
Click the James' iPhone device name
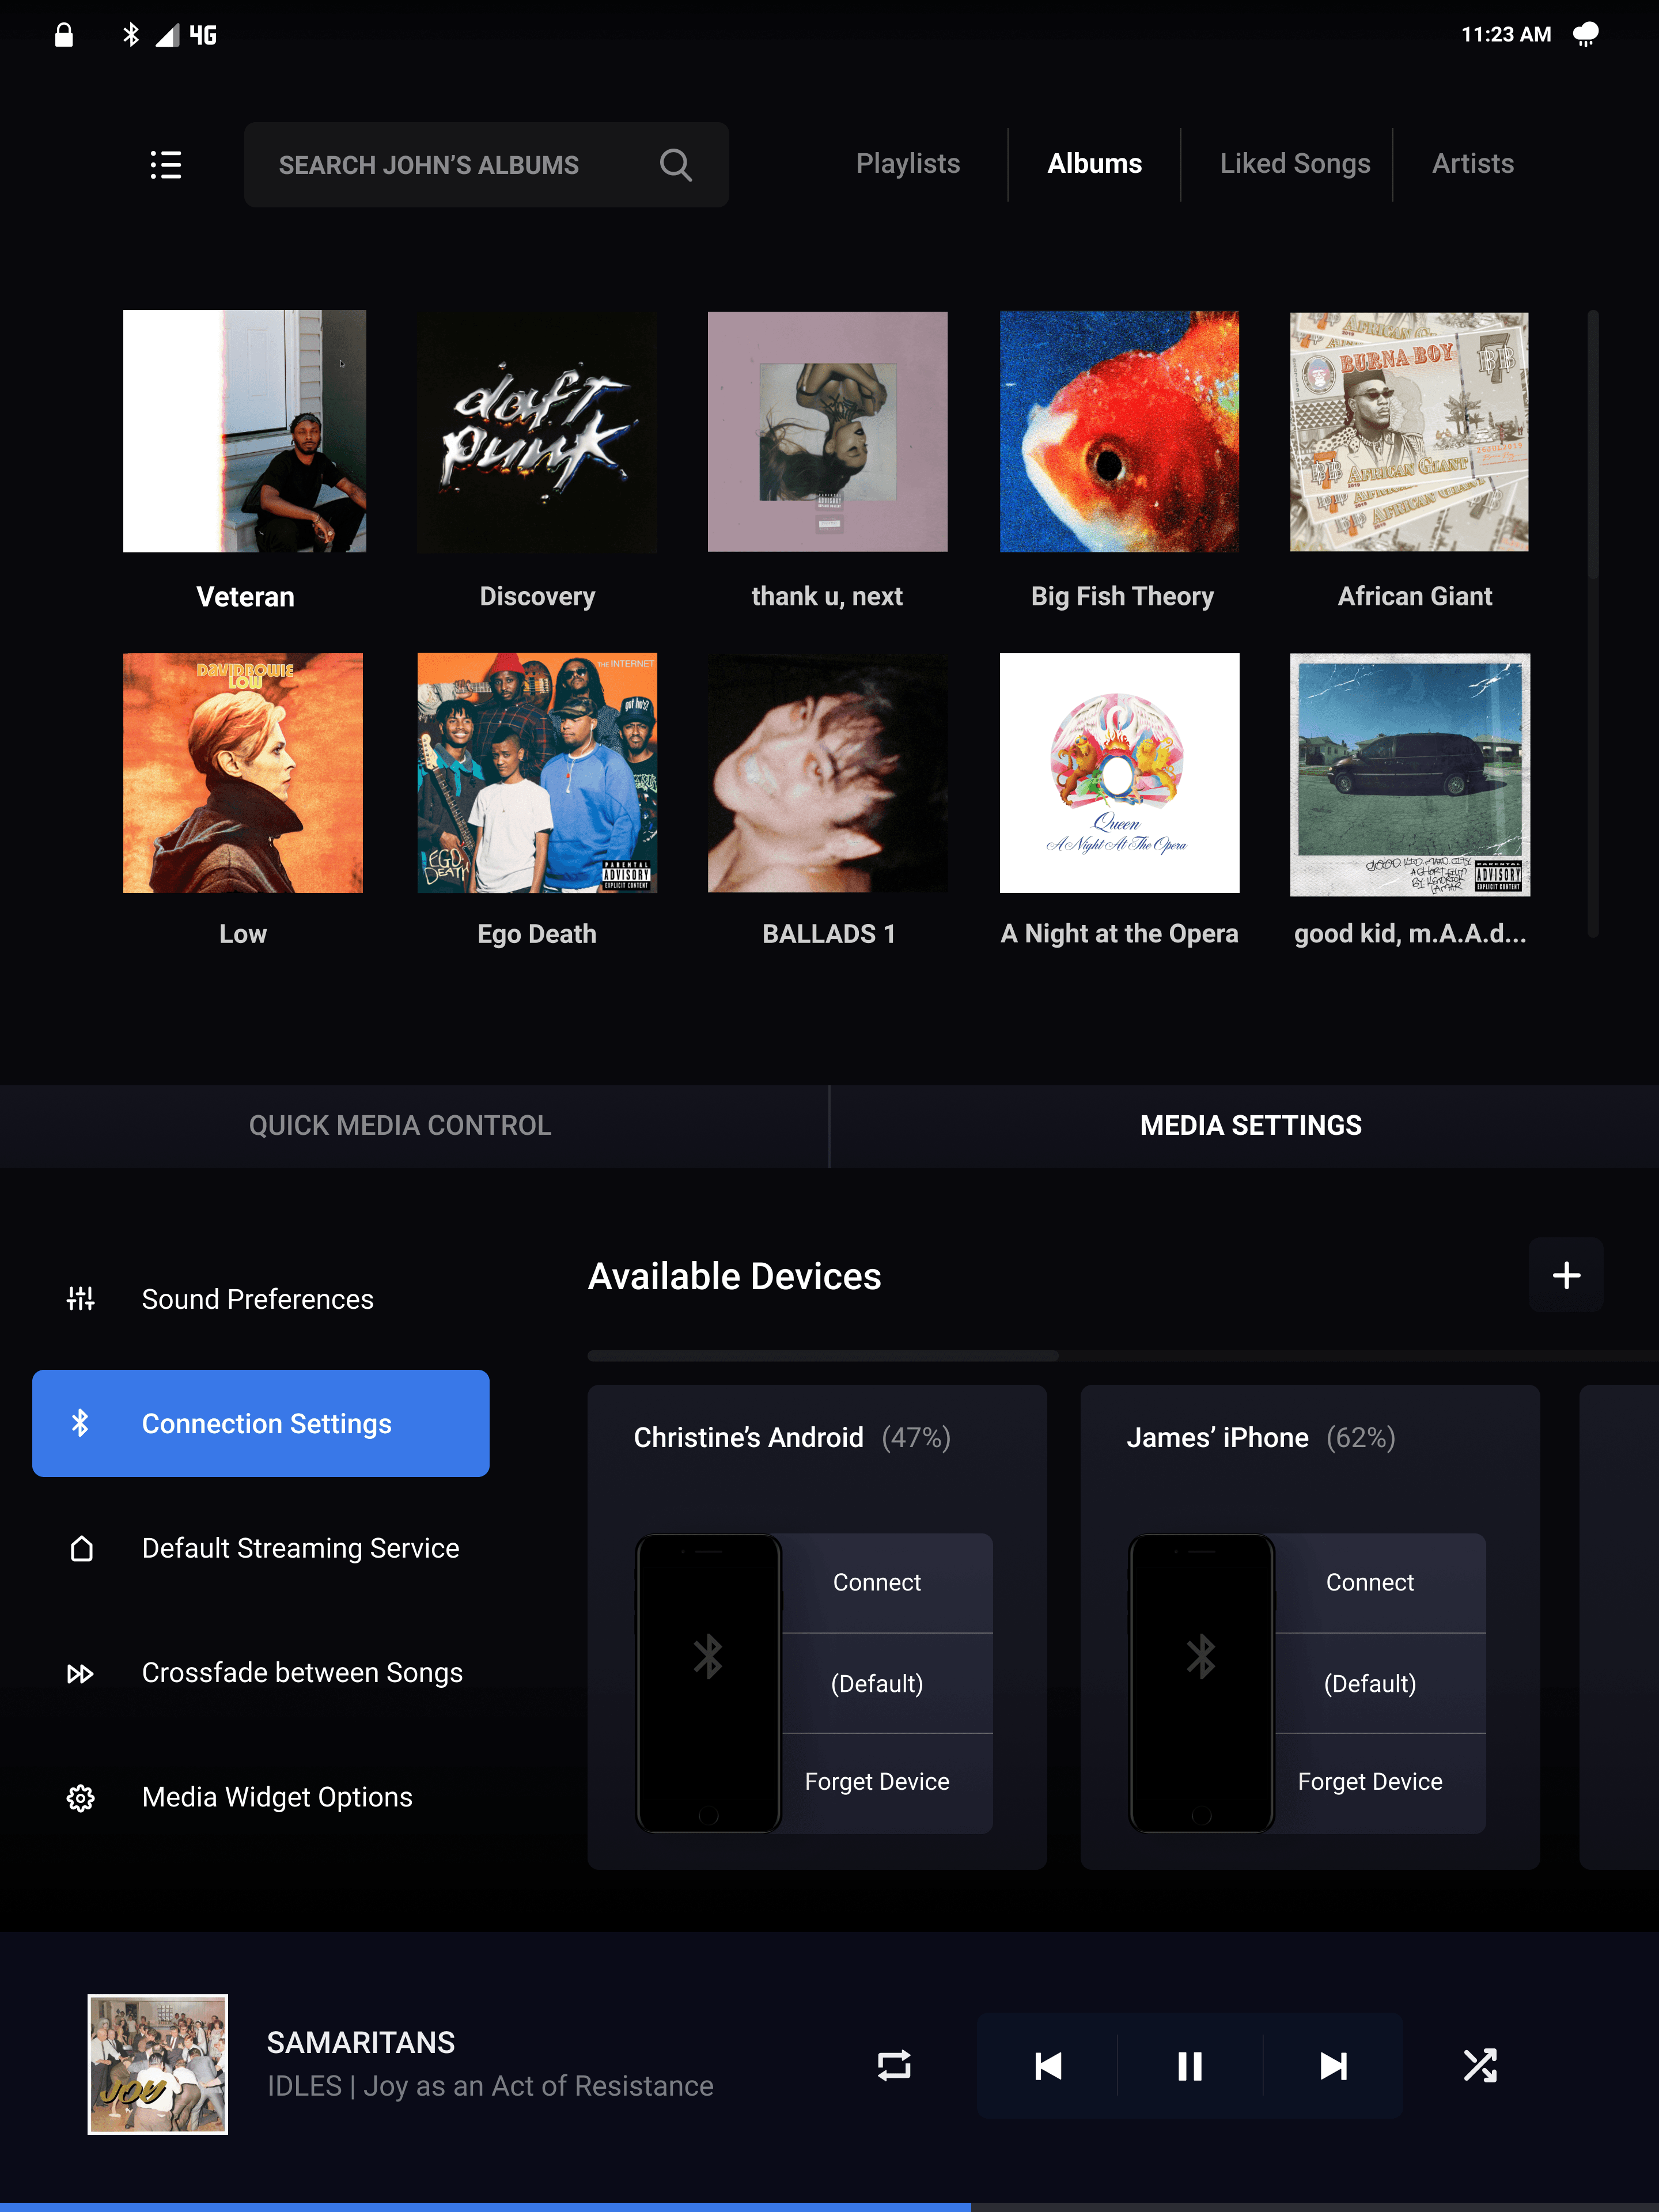coord(1217,1438)
